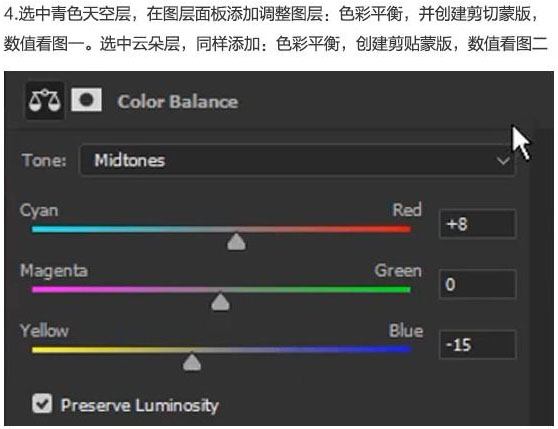Click the Color Balance panel title

pyautogui.click(x=178, y=102)
